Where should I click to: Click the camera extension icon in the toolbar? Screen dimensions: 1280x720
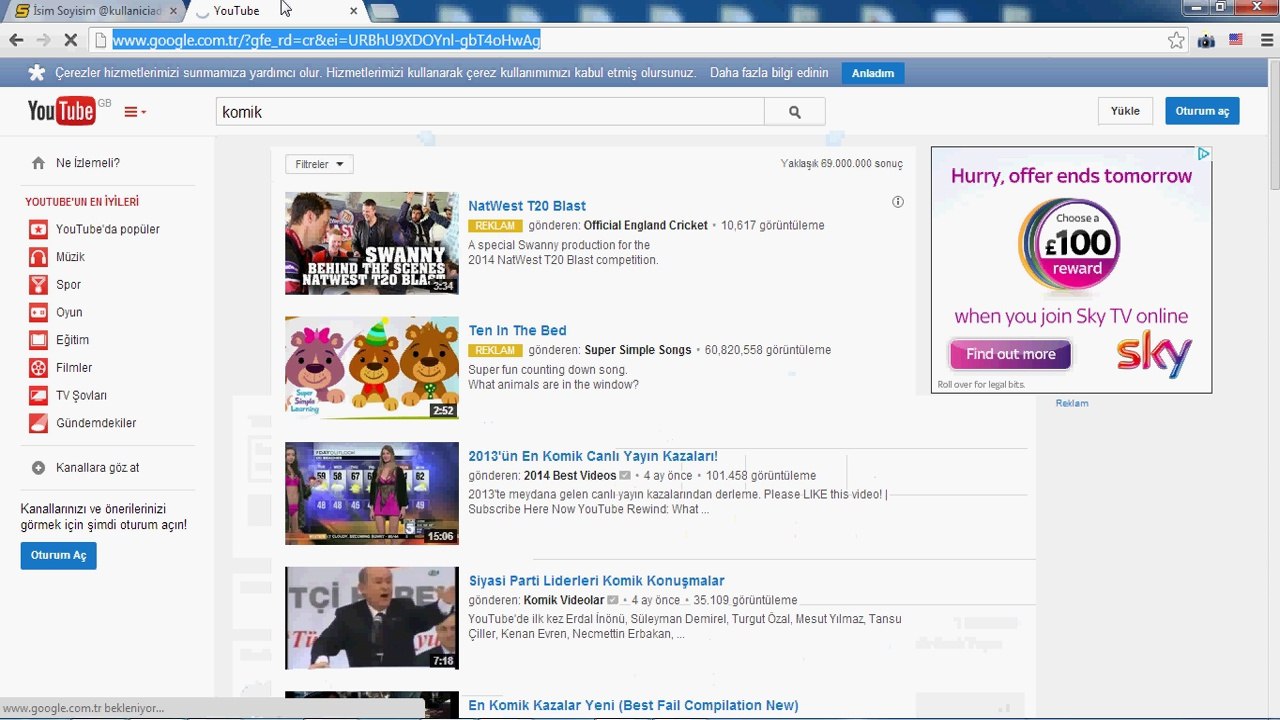(x=1206, y=40)
